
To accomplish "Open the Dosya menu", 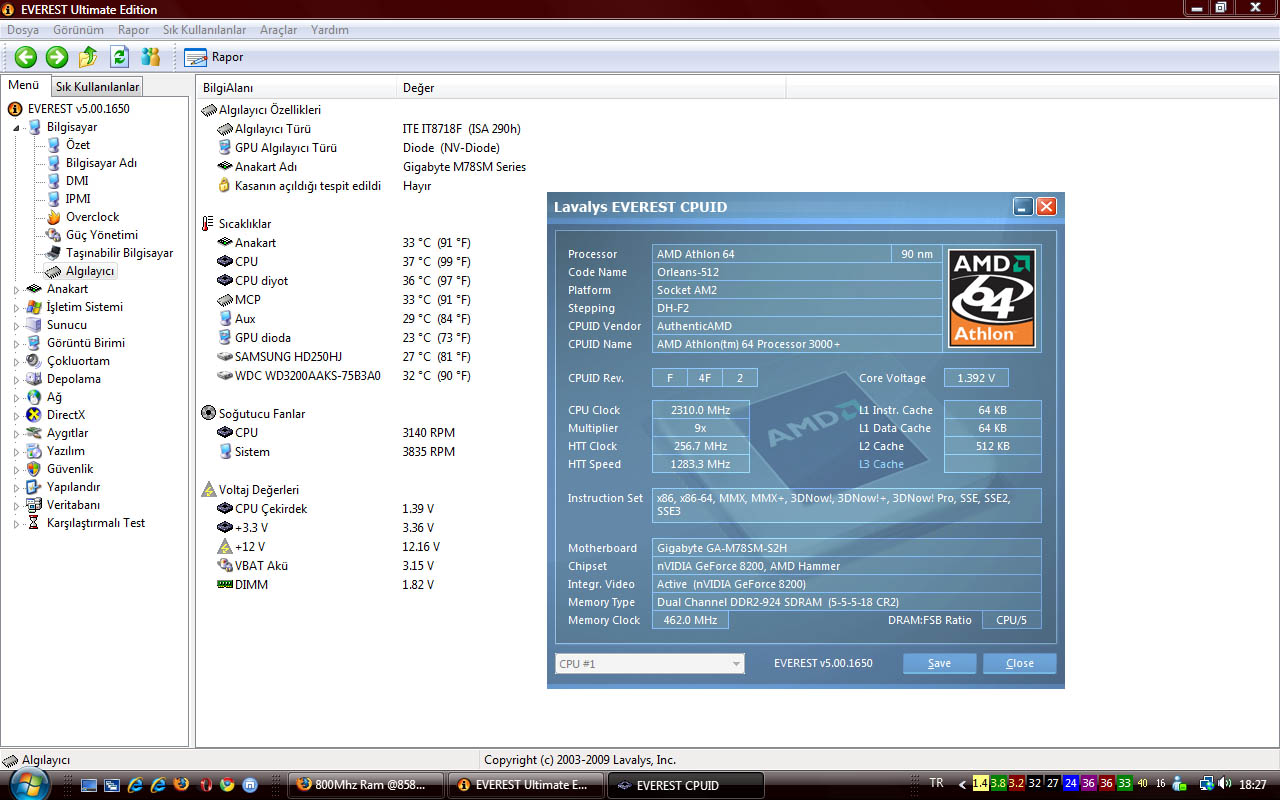I will click(23, 30).
